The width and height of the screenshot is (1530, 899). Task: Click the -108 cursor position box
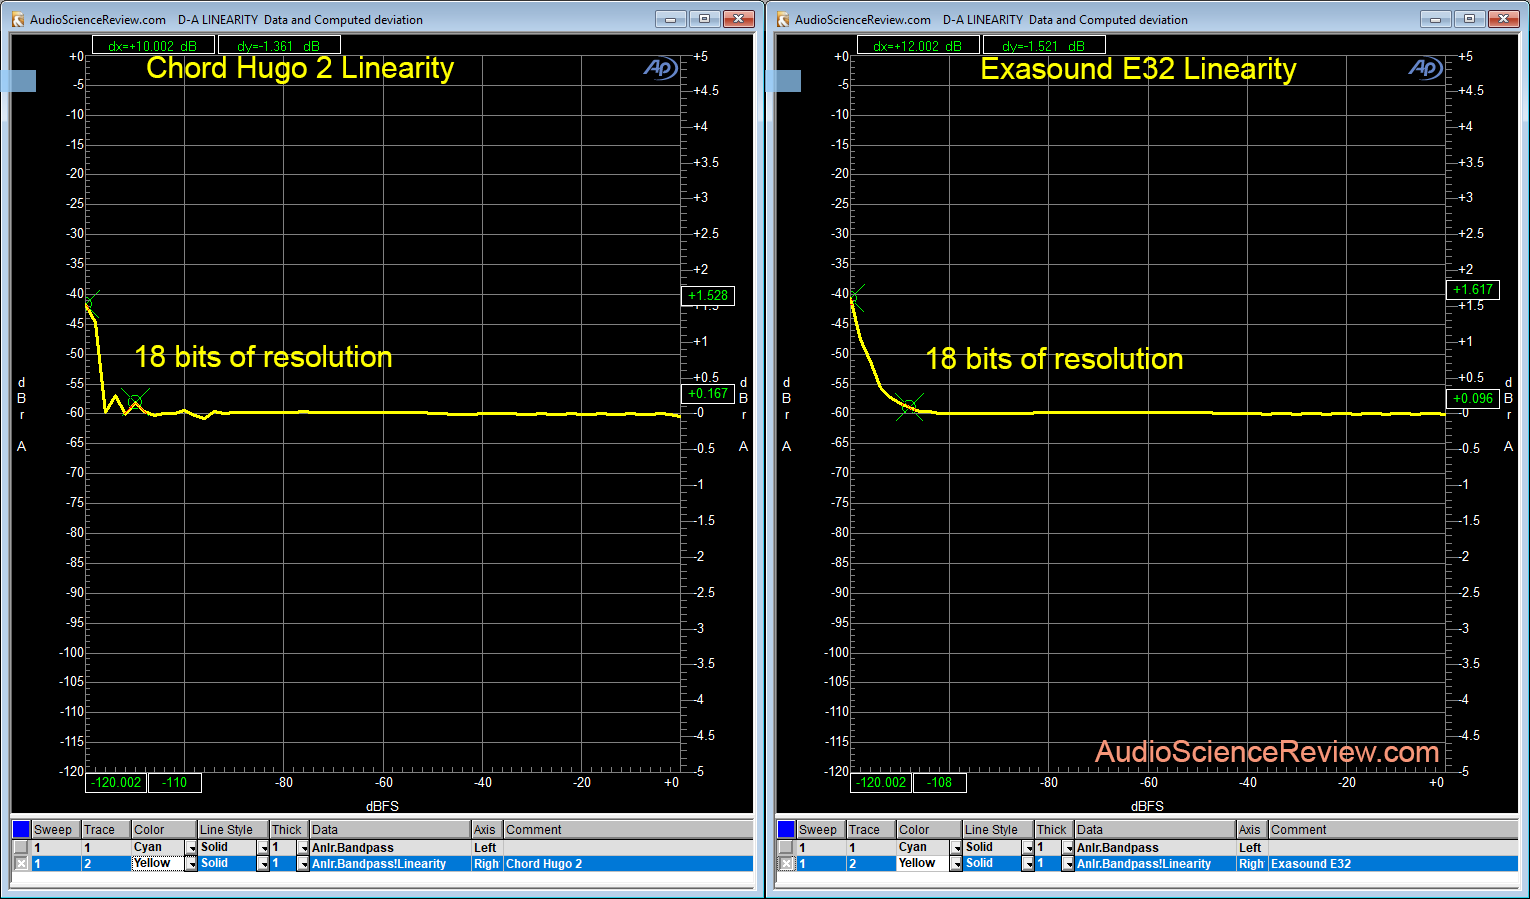click(x=940, y=783)
